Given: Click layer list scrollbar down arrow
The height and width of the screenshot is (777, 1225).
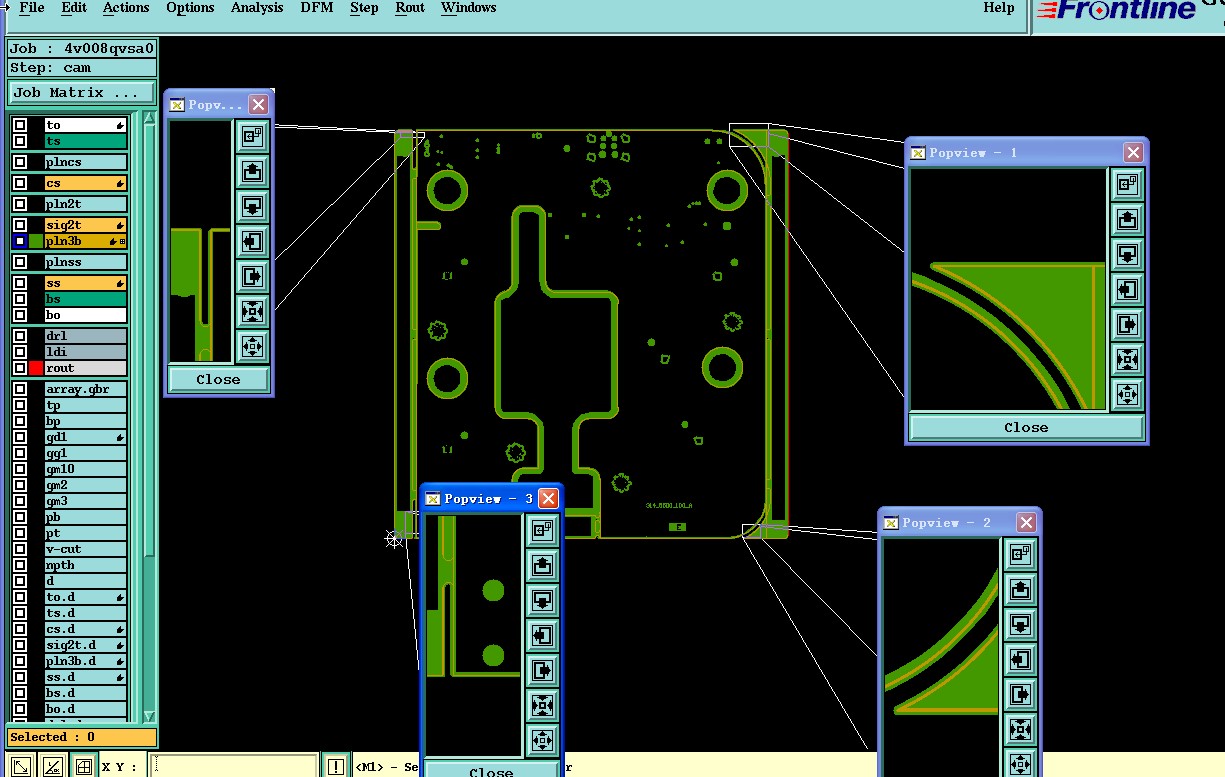Looking at the screenshot, I should point(149,716).
